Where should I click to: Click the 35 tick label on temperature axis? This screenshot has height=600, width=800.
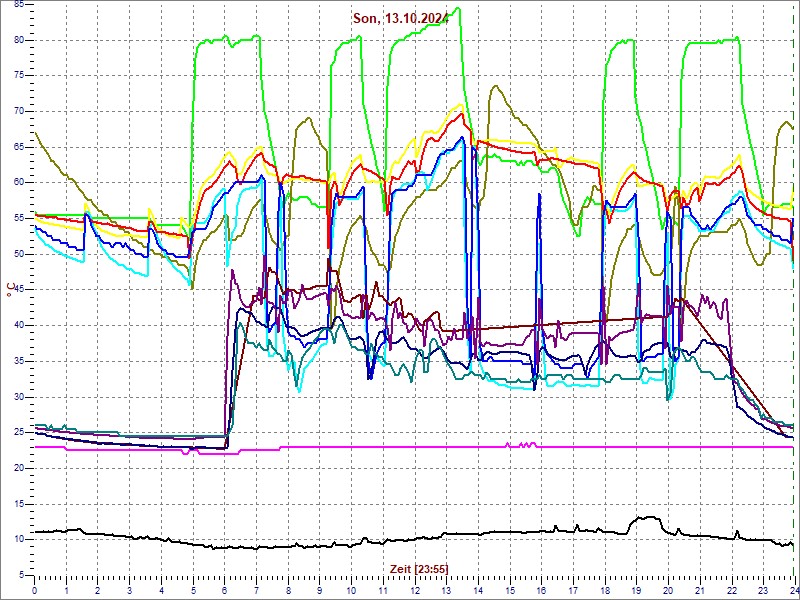(18, 361)
